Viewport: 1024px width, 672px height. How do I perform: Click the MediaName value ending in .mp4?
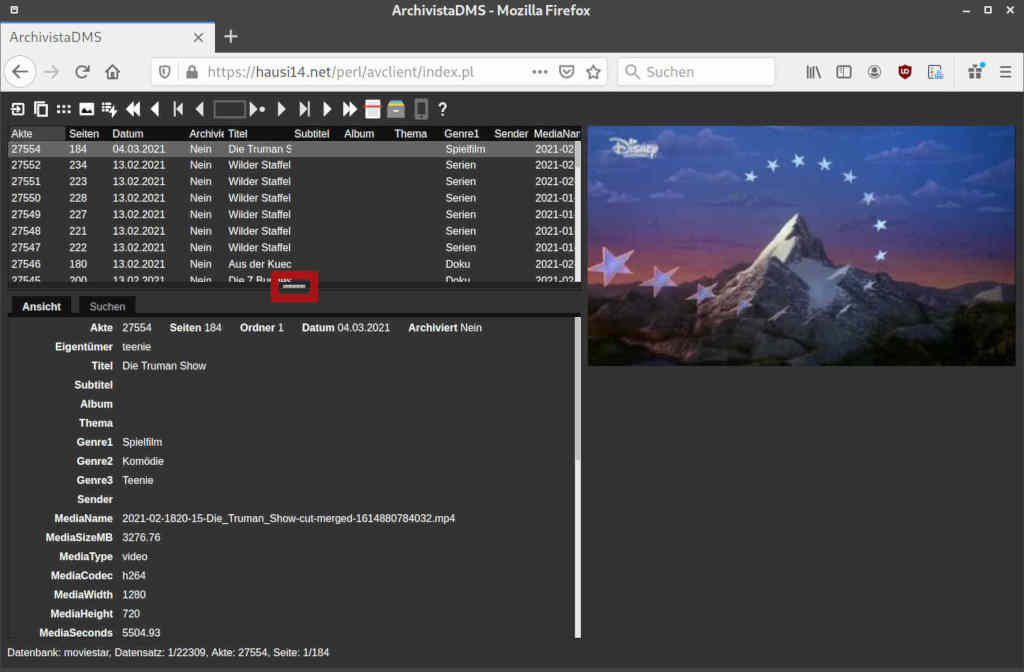[289, 519]
